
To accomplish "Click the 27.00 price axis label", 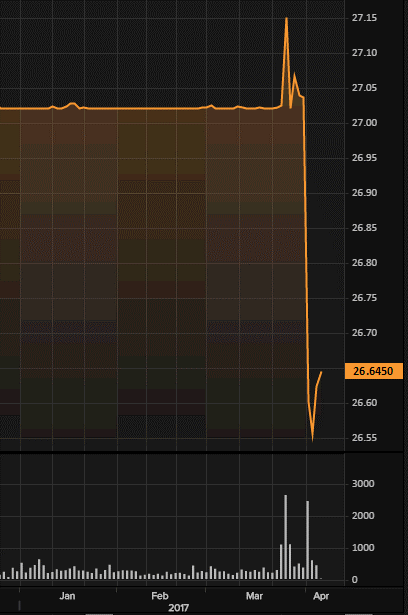I will click(x=364, y=123).
